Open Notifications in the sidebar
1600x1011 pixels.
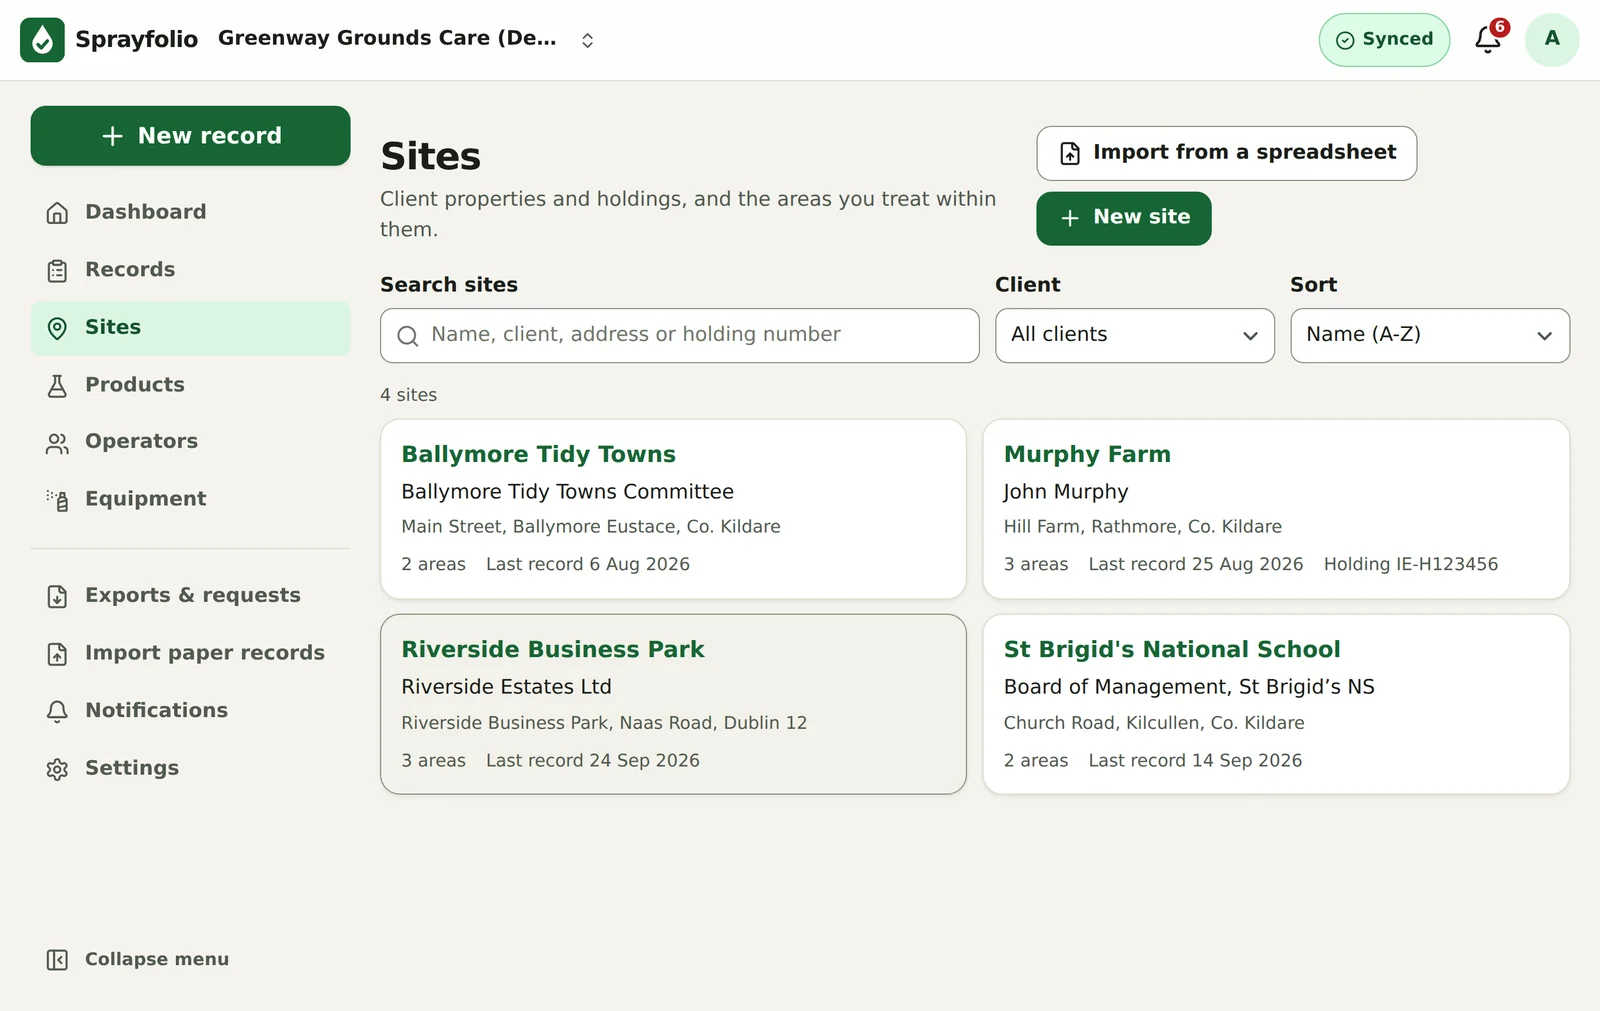[x=190, y=711]
